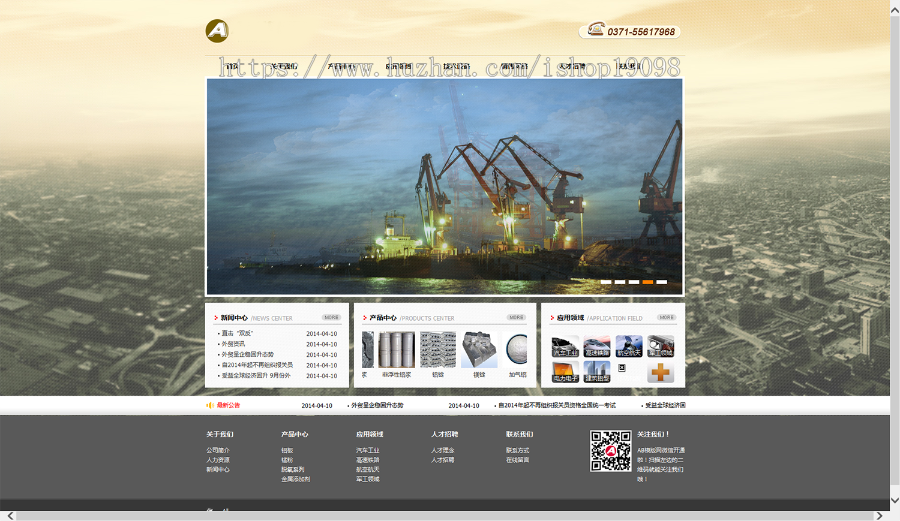
Task: Open the news item 外贸资讯
Action: 233,344
